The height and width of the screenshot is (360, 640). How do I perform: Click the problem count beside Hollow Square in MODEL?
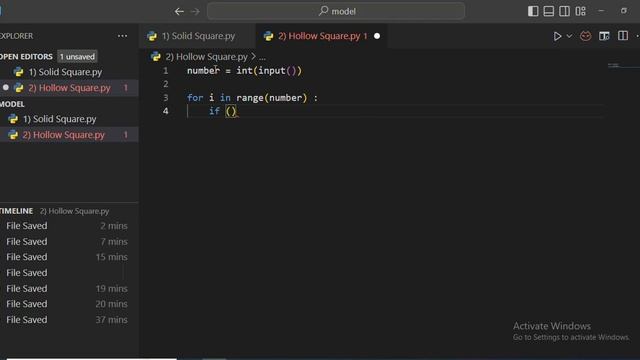click(126, 135)
